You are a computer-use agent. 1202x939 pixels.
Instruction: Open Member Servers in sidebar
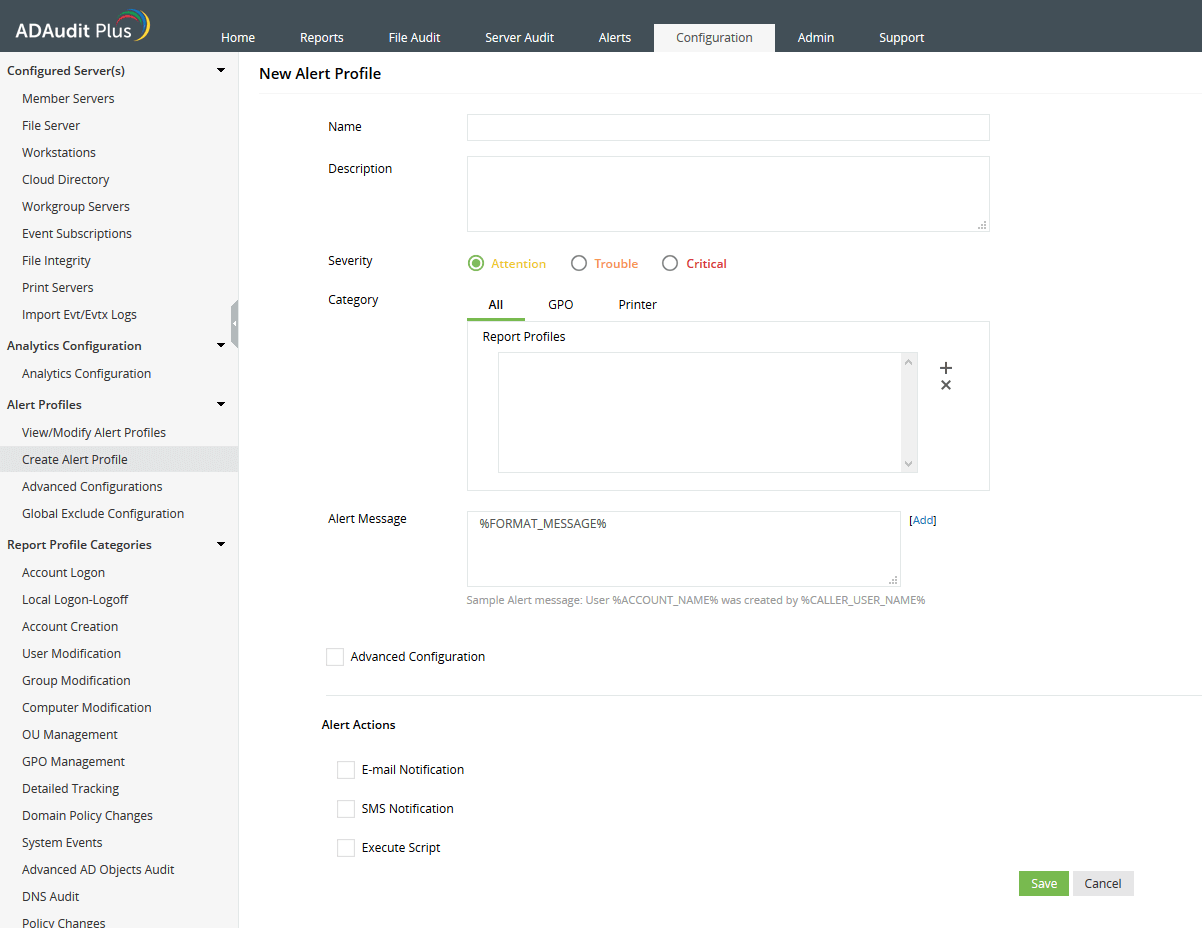[x=68, y=99]
